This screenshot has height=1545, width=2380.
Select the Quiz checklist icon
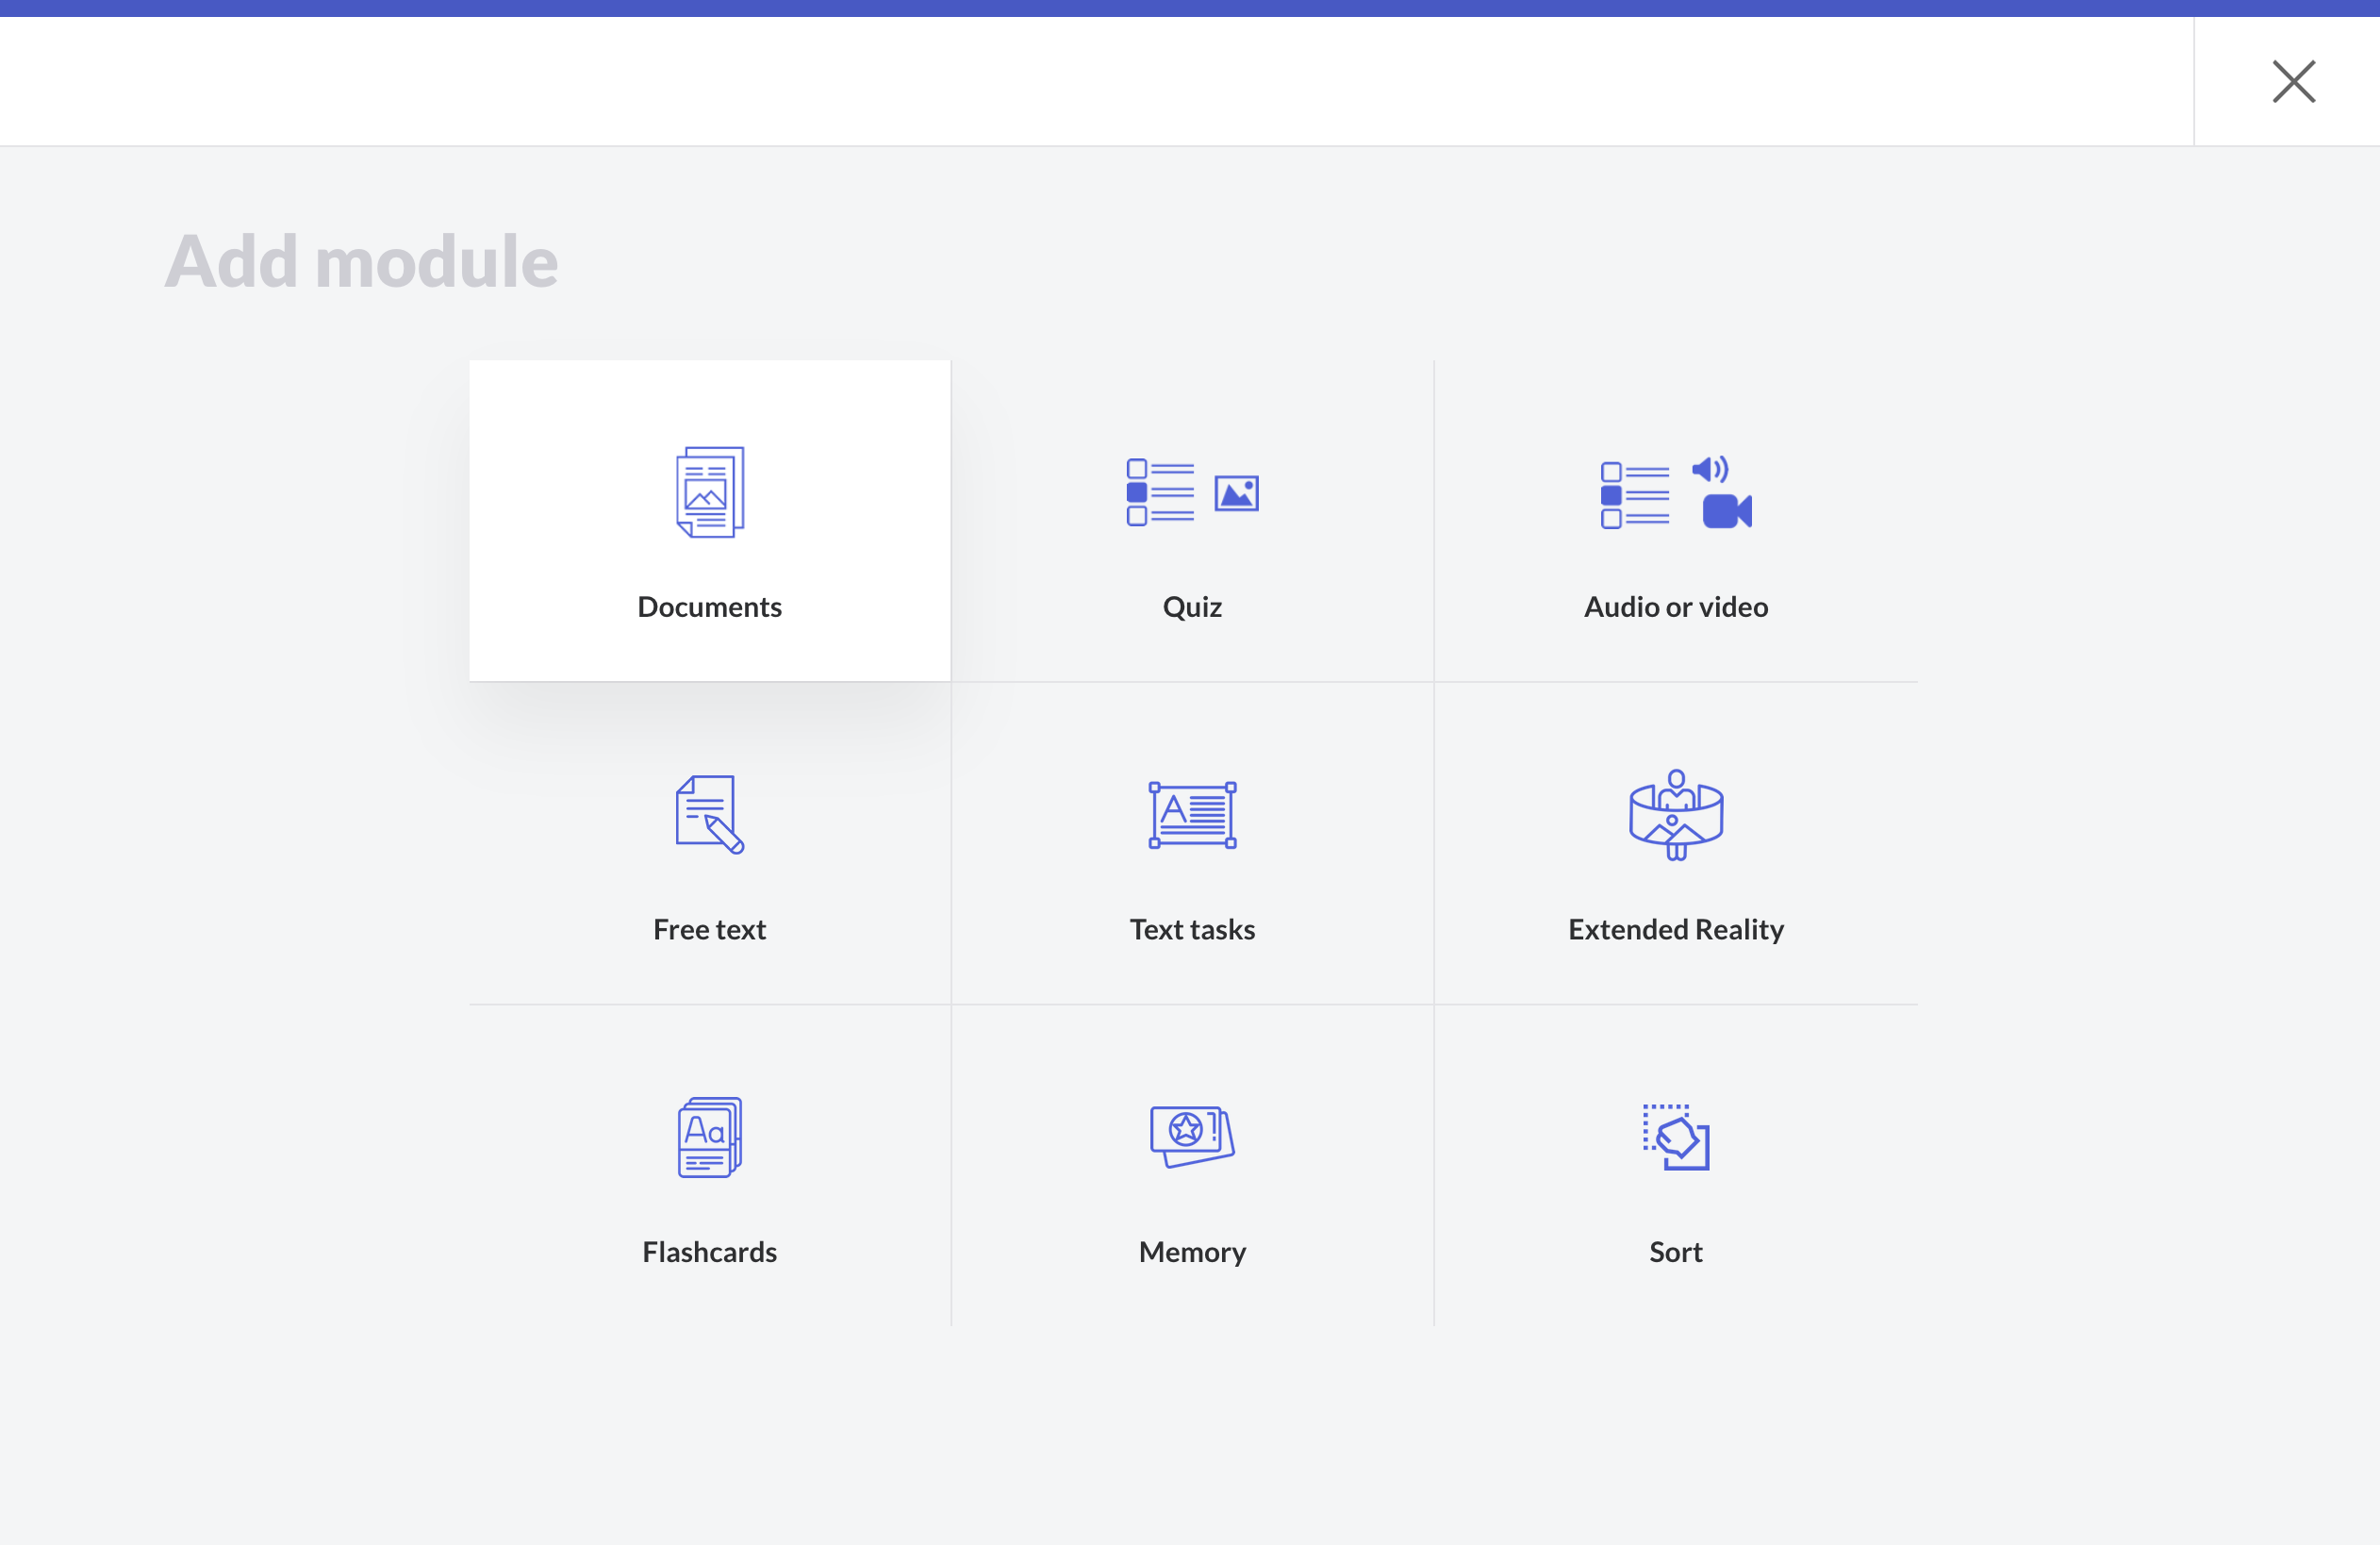pos(1160,492)
